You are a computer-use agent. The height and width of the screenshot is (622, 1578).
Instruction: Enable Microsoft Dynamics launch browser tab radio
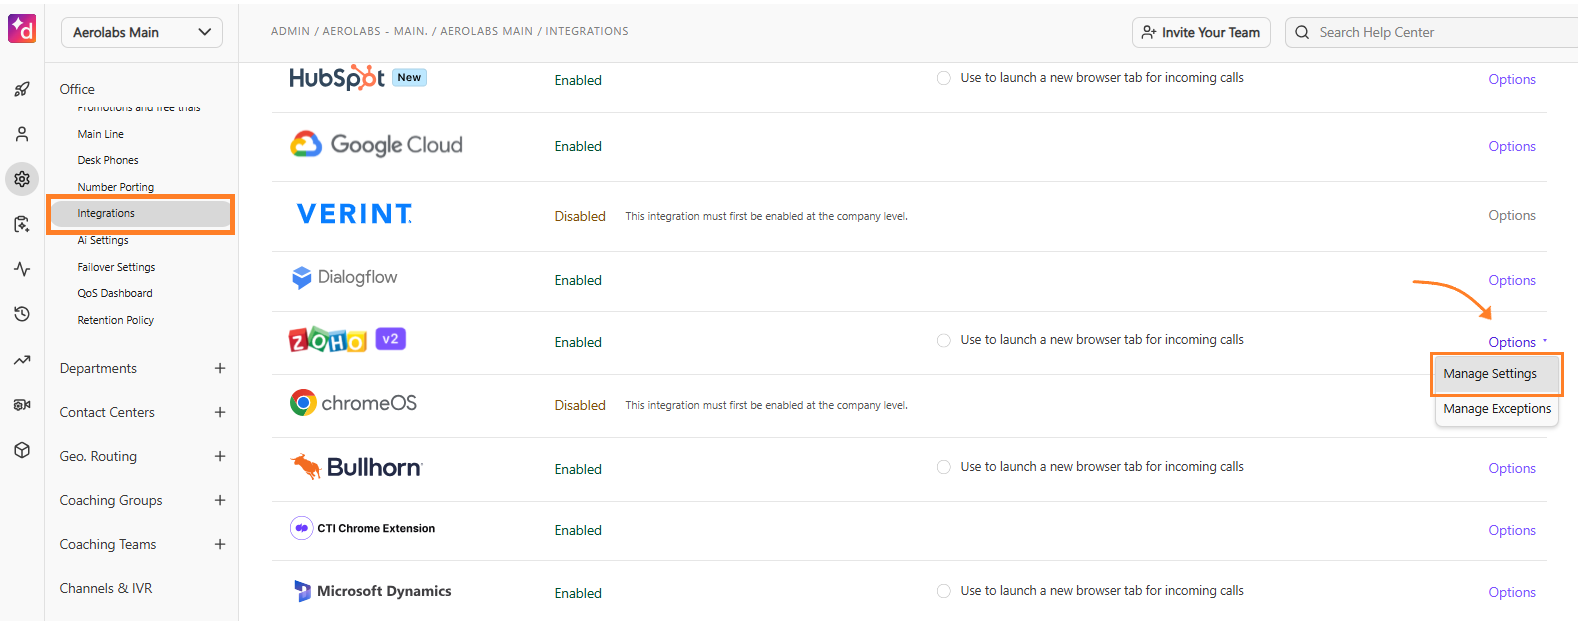[943, 591]
